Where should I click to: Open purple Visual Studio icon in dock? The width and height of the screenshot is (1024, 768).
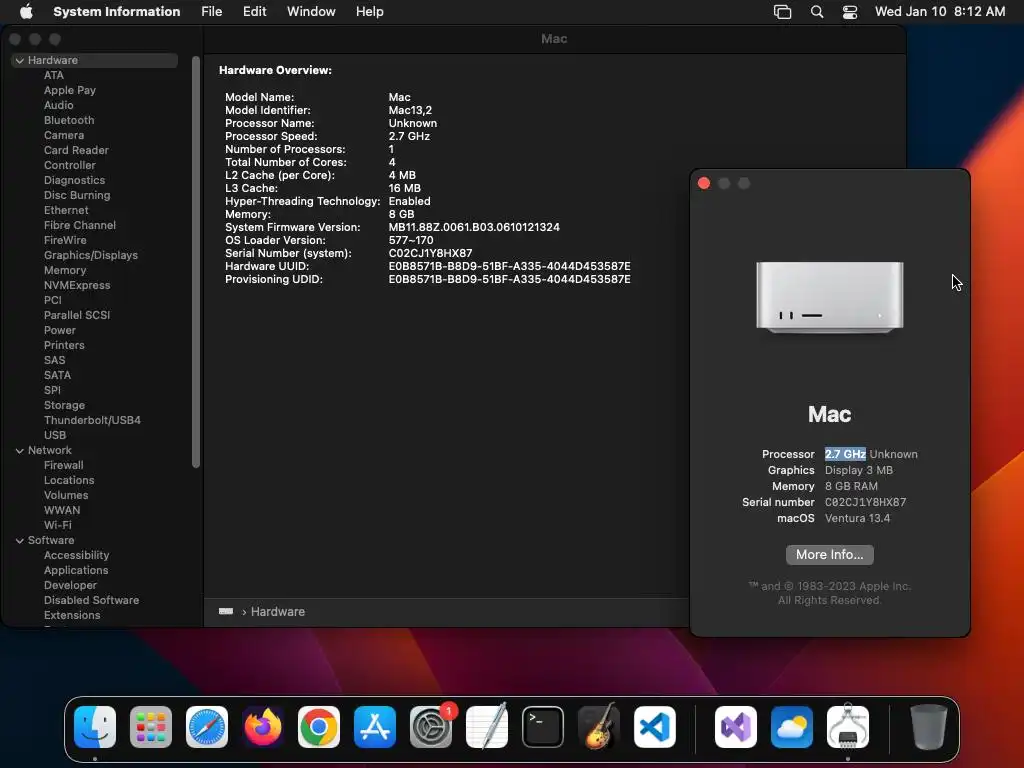pos(736,726)
